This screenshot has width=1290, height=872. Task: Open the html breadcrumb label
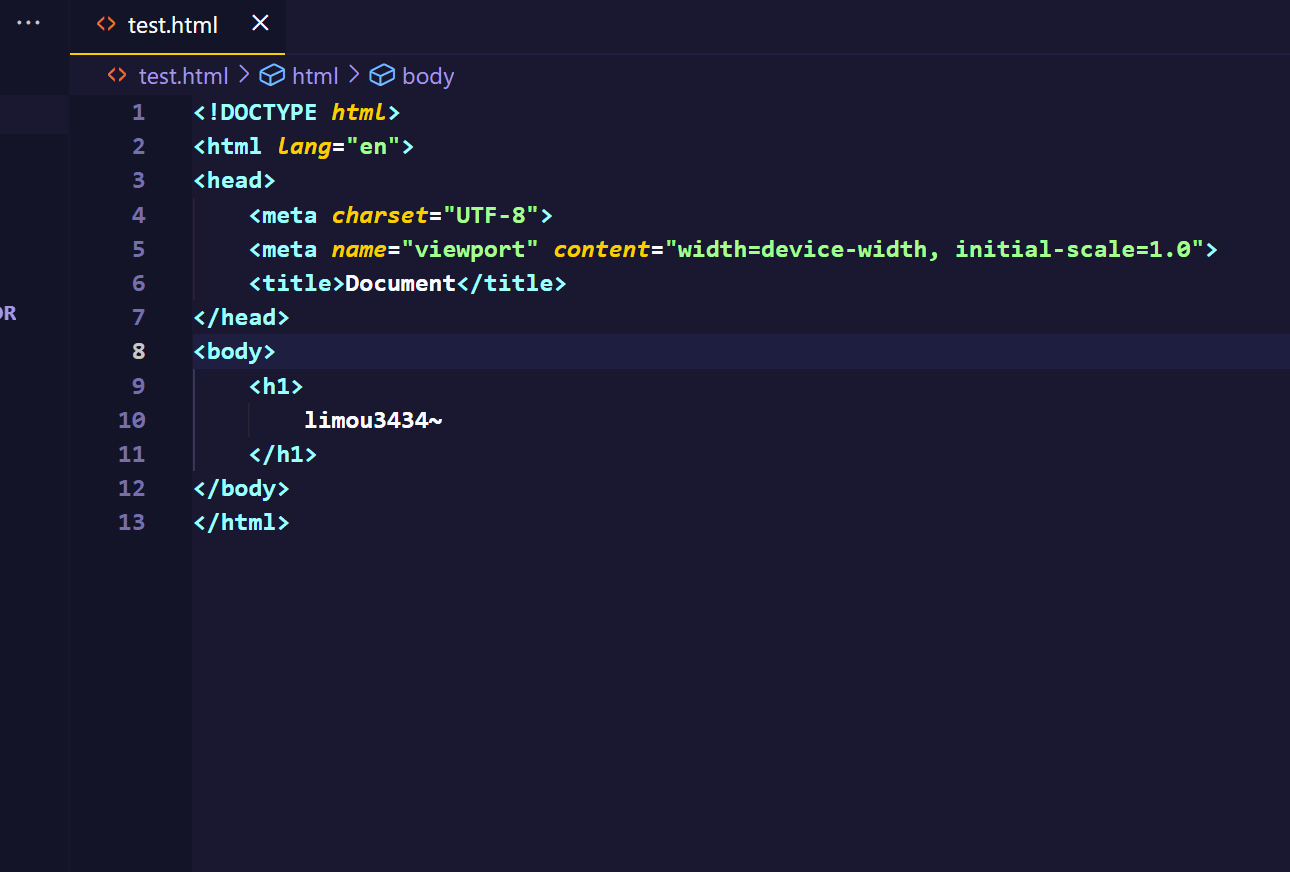click(x=315, y=76)
